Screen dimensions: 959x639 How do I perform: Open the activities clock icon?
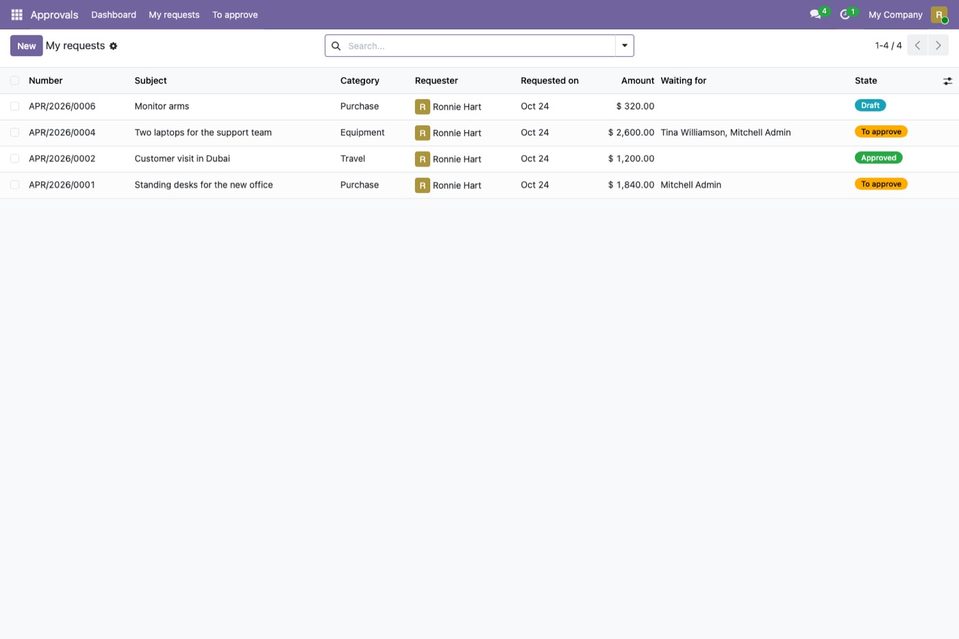[845, 14]
